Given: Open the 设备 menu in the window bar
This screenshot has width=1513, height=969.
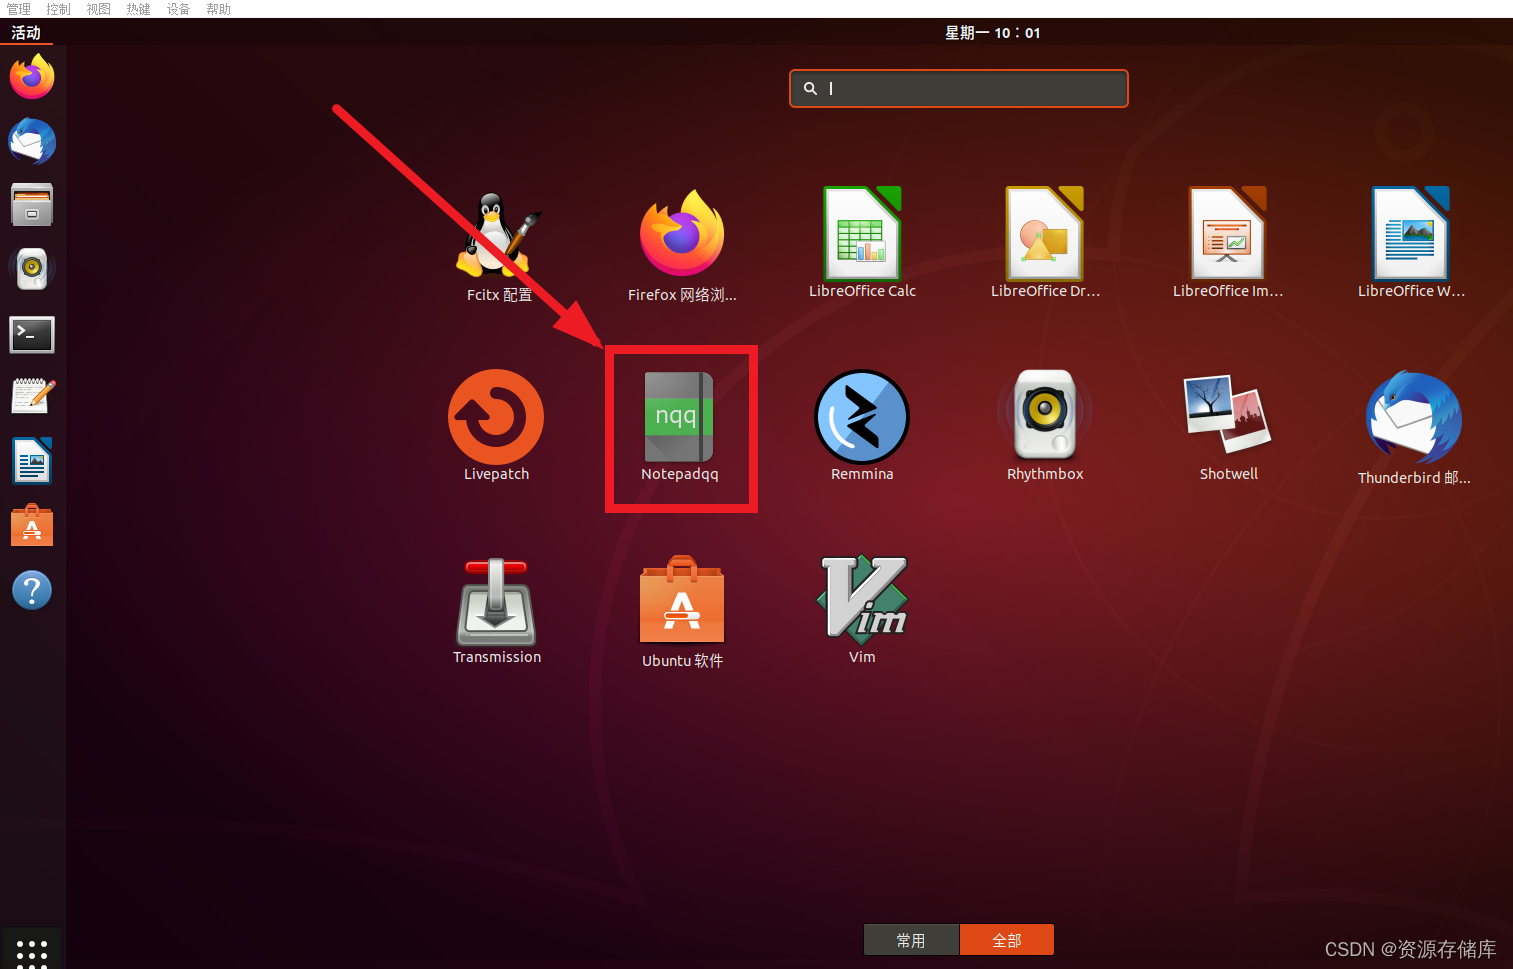Looking at the screenshot, I should tap(178, 9).
